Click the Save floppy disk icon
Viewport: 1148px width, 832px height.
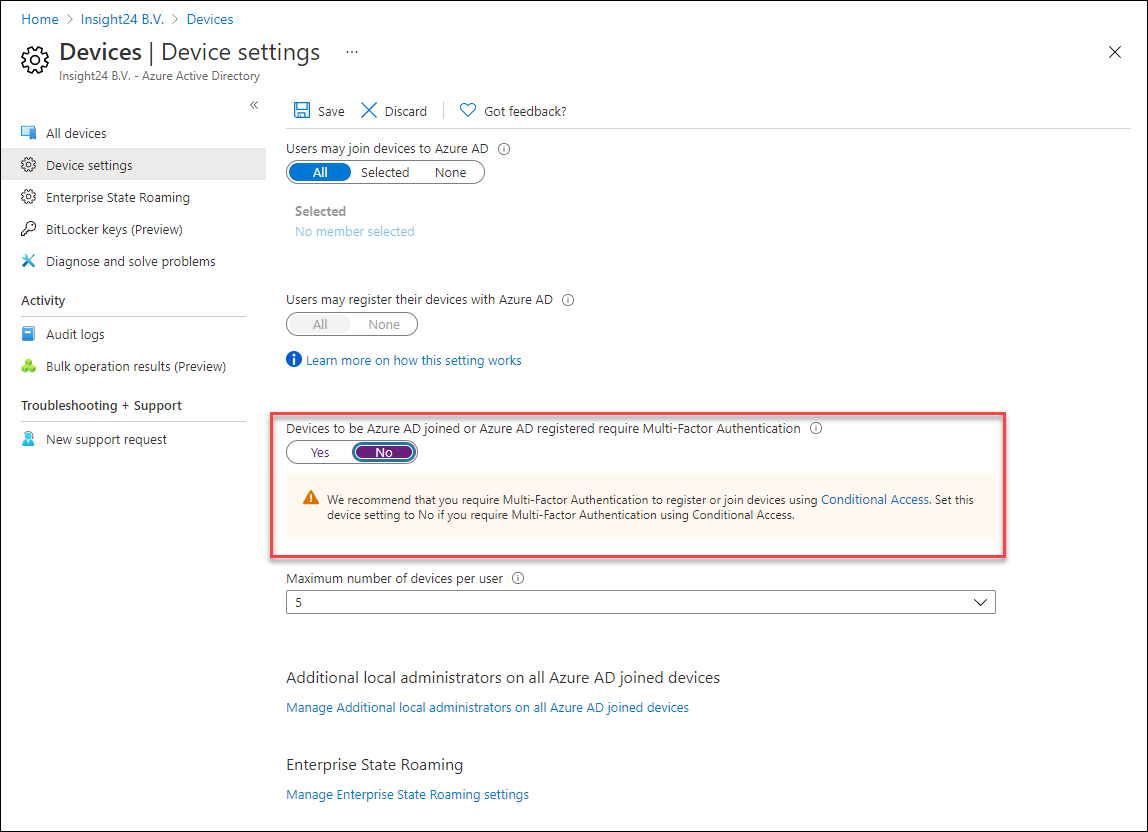[302, 111]
